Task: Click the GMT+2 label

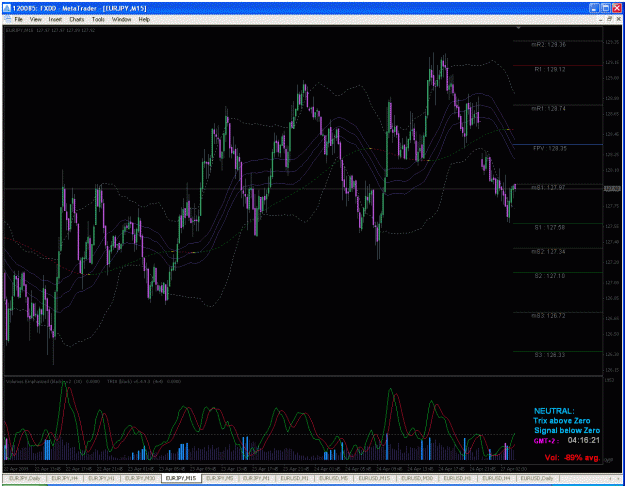Action: (x=546, y=441)
